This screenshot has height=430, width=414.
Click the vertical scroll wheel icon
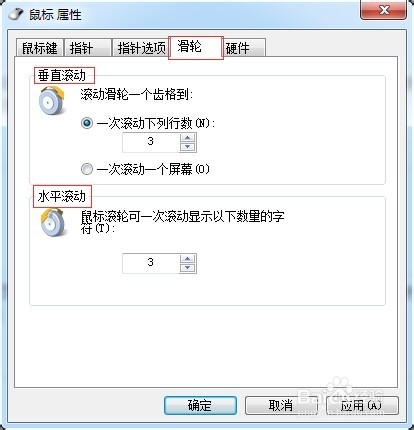(52, 100)
